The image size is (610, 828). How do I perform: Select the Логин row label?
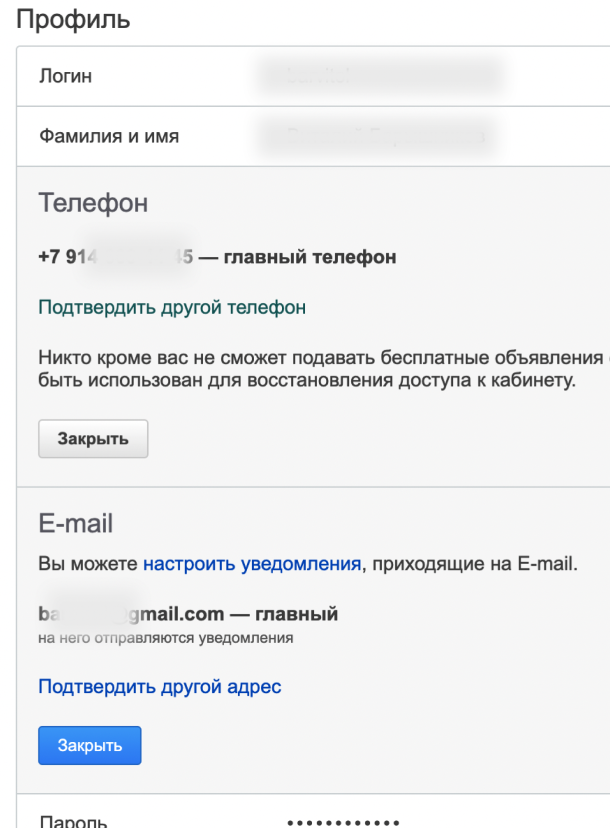click(65, 77)
